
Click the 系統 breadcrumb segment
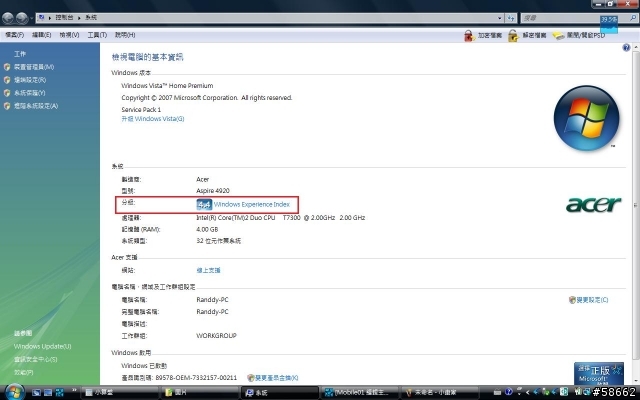(91, 18)
